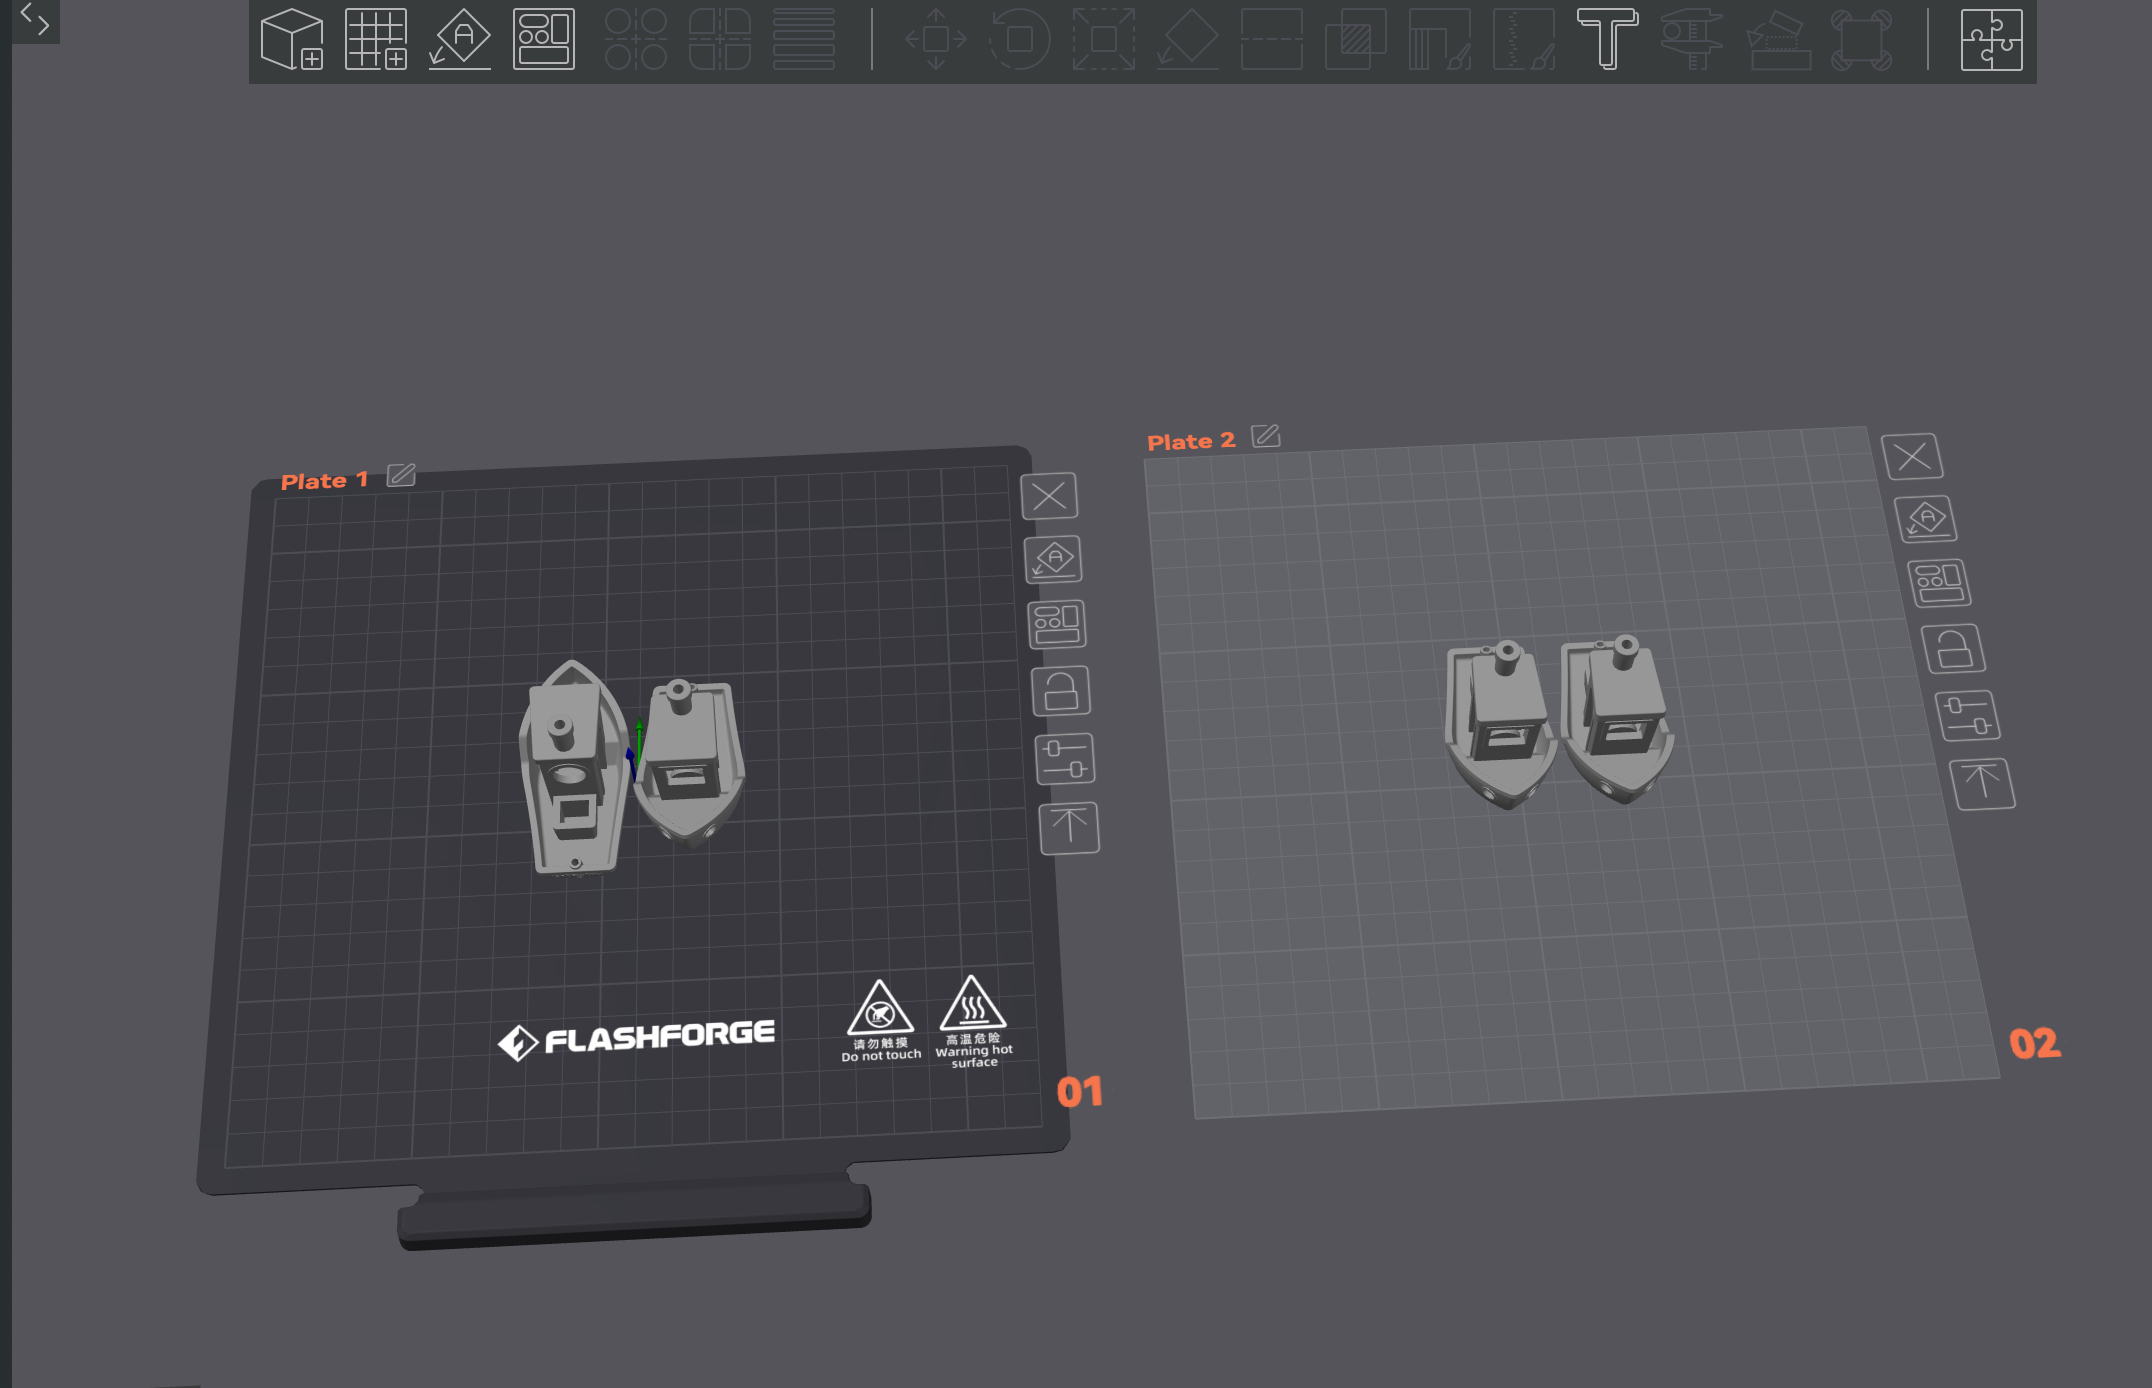Select the right boat on Plate 2

(1620, 720)
